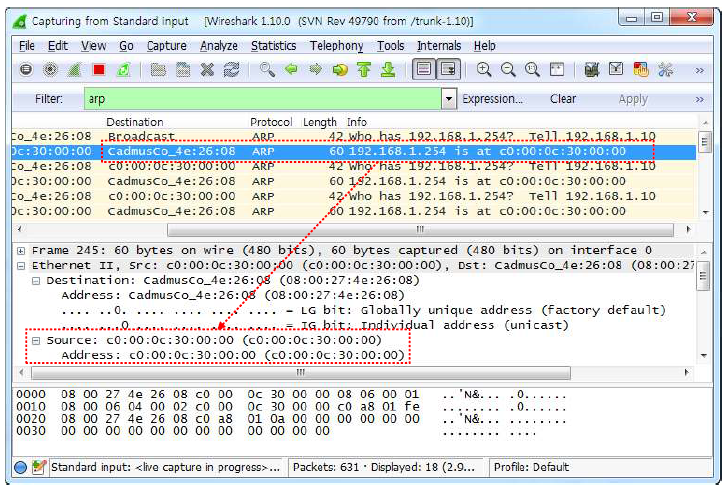Open the Go menu
Viewport: 725px width, 489px height.
point(126,46)
